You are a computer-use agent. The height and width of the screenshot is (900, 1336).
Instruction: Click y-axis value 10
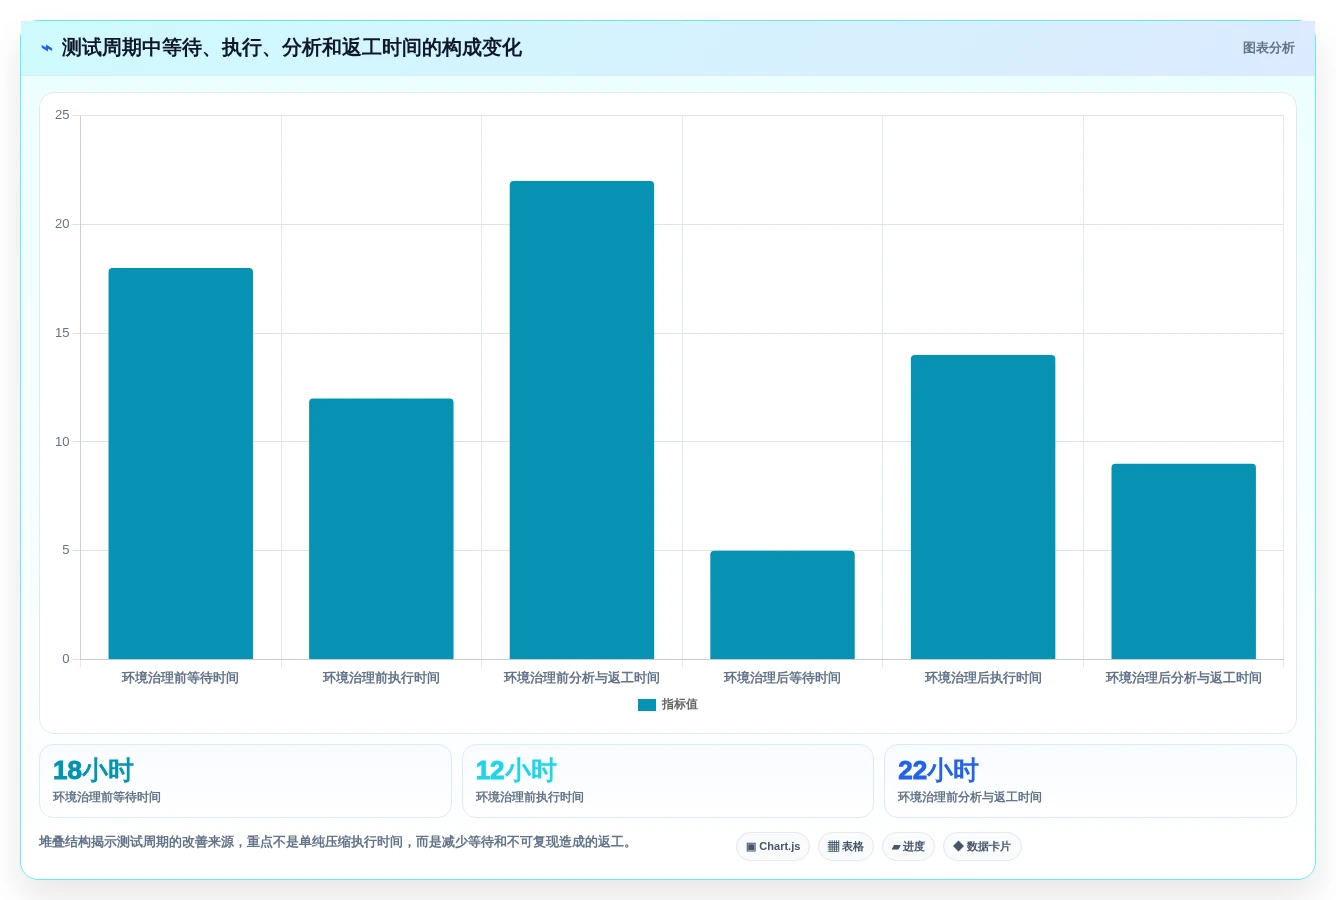[62, 442]
